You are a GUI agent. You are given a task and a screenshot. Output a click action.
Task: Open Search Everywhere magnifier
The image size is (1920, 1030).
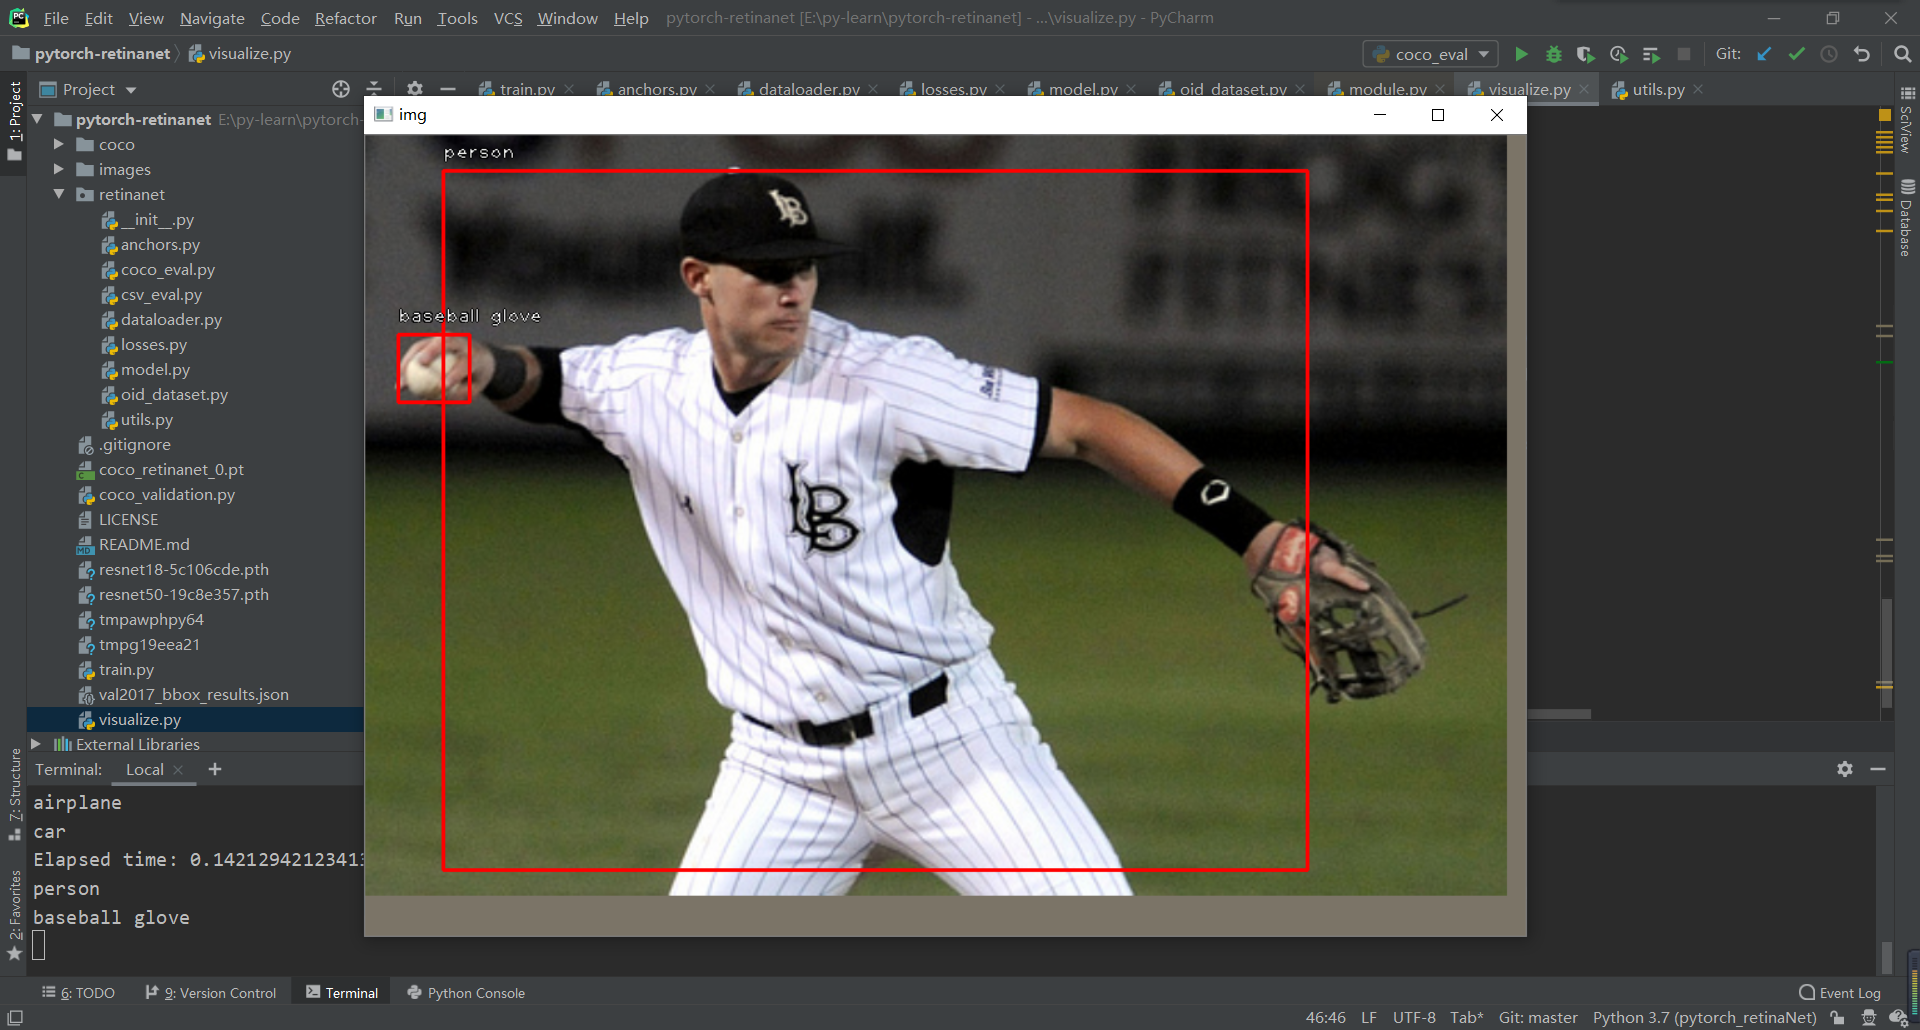pyautogui.click(x=1902, y=54)
